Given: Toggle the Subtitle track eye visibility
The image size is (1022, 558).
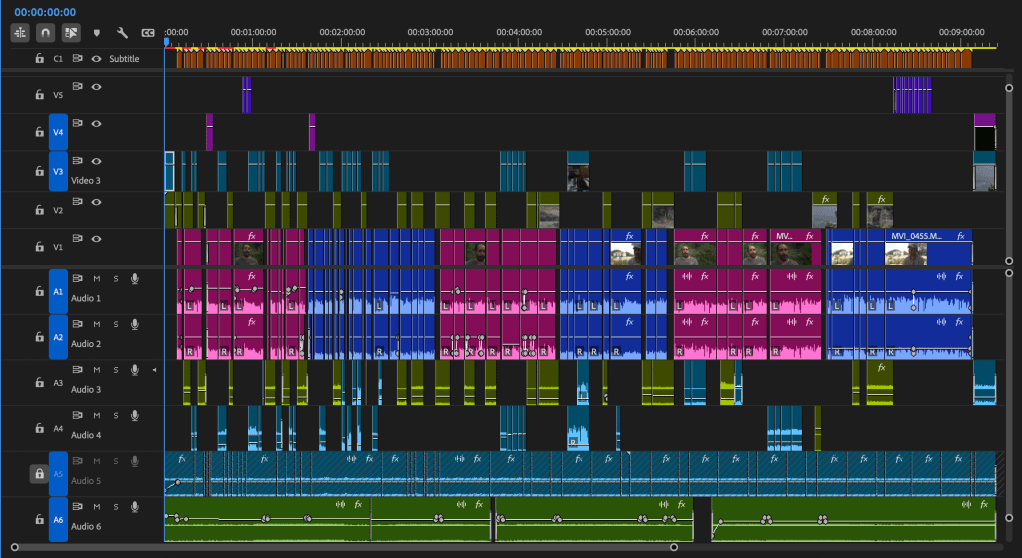Looking at the screenshot, I should click(x=96, y=59).
